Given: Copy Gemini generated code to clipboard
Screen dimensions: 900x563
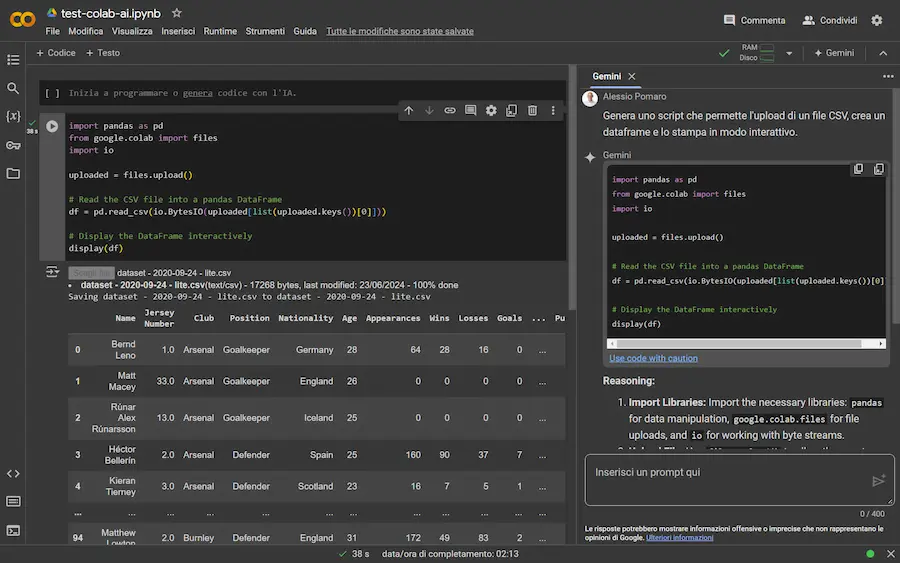Looking at the screenshot, I should click(x=858, y=169).
